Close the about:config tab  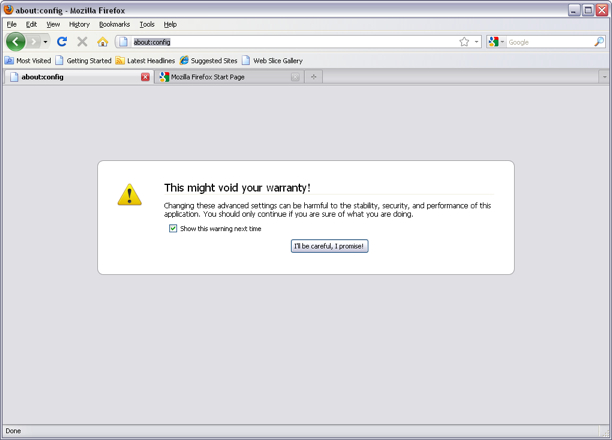click(x=145, y=77)
